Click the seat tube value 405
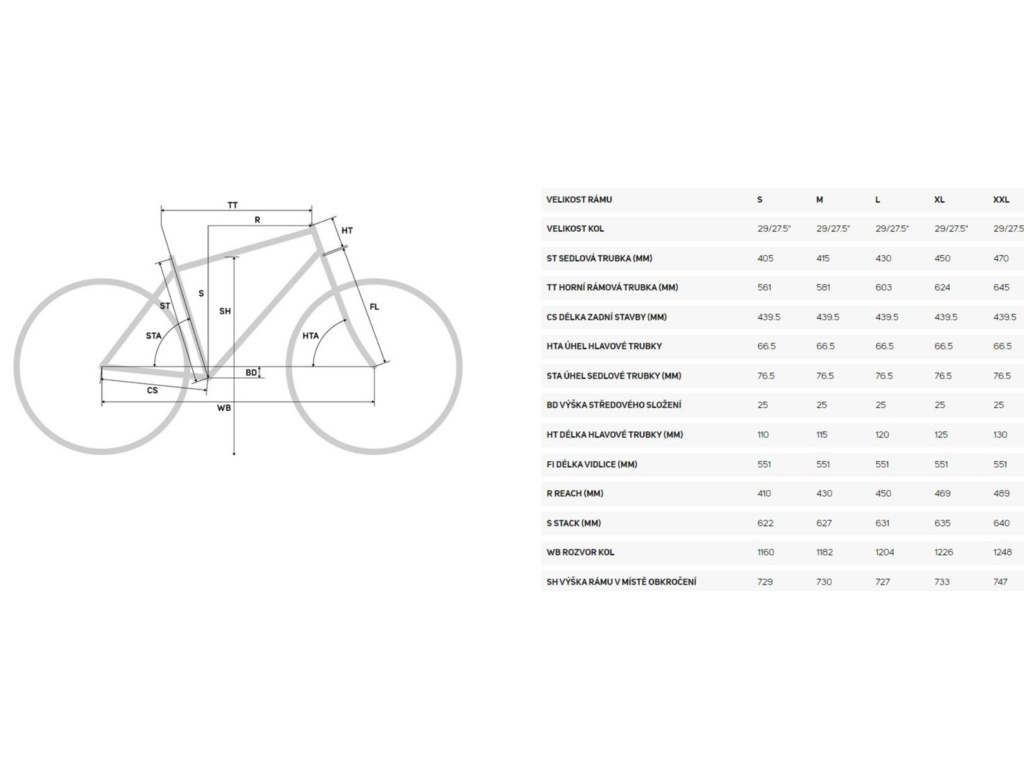Image resolution: width=1024 pixels, height=768 pixels. coord(766,258)
